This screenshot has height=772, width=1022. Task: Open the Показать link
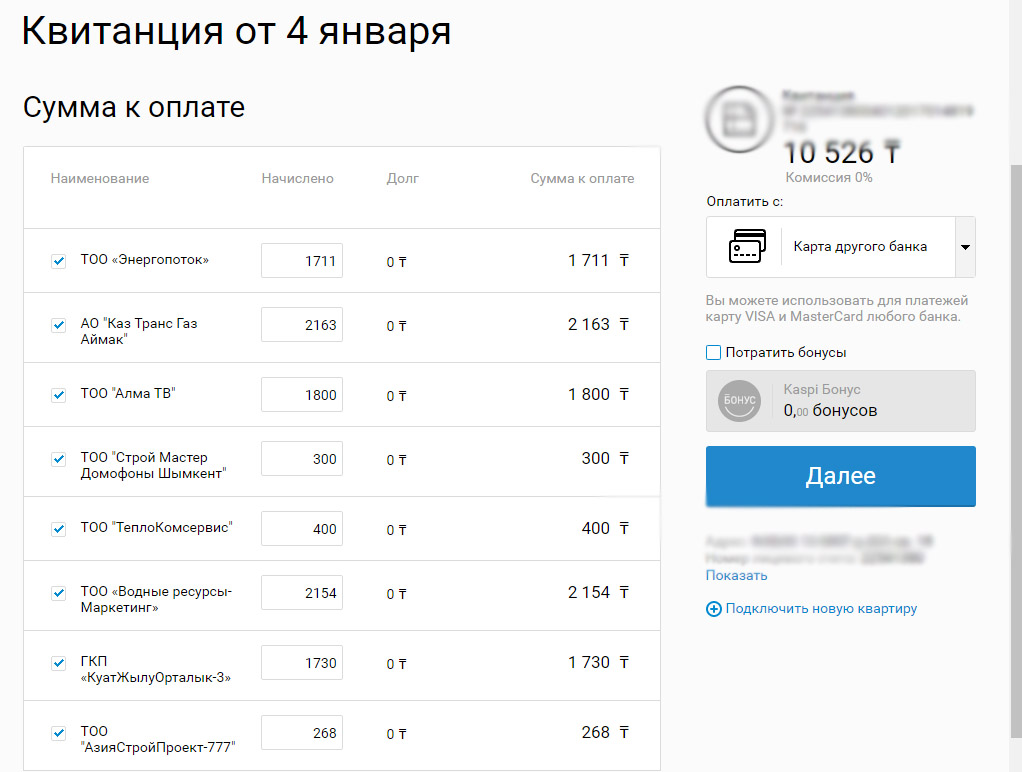pos(737,576)
